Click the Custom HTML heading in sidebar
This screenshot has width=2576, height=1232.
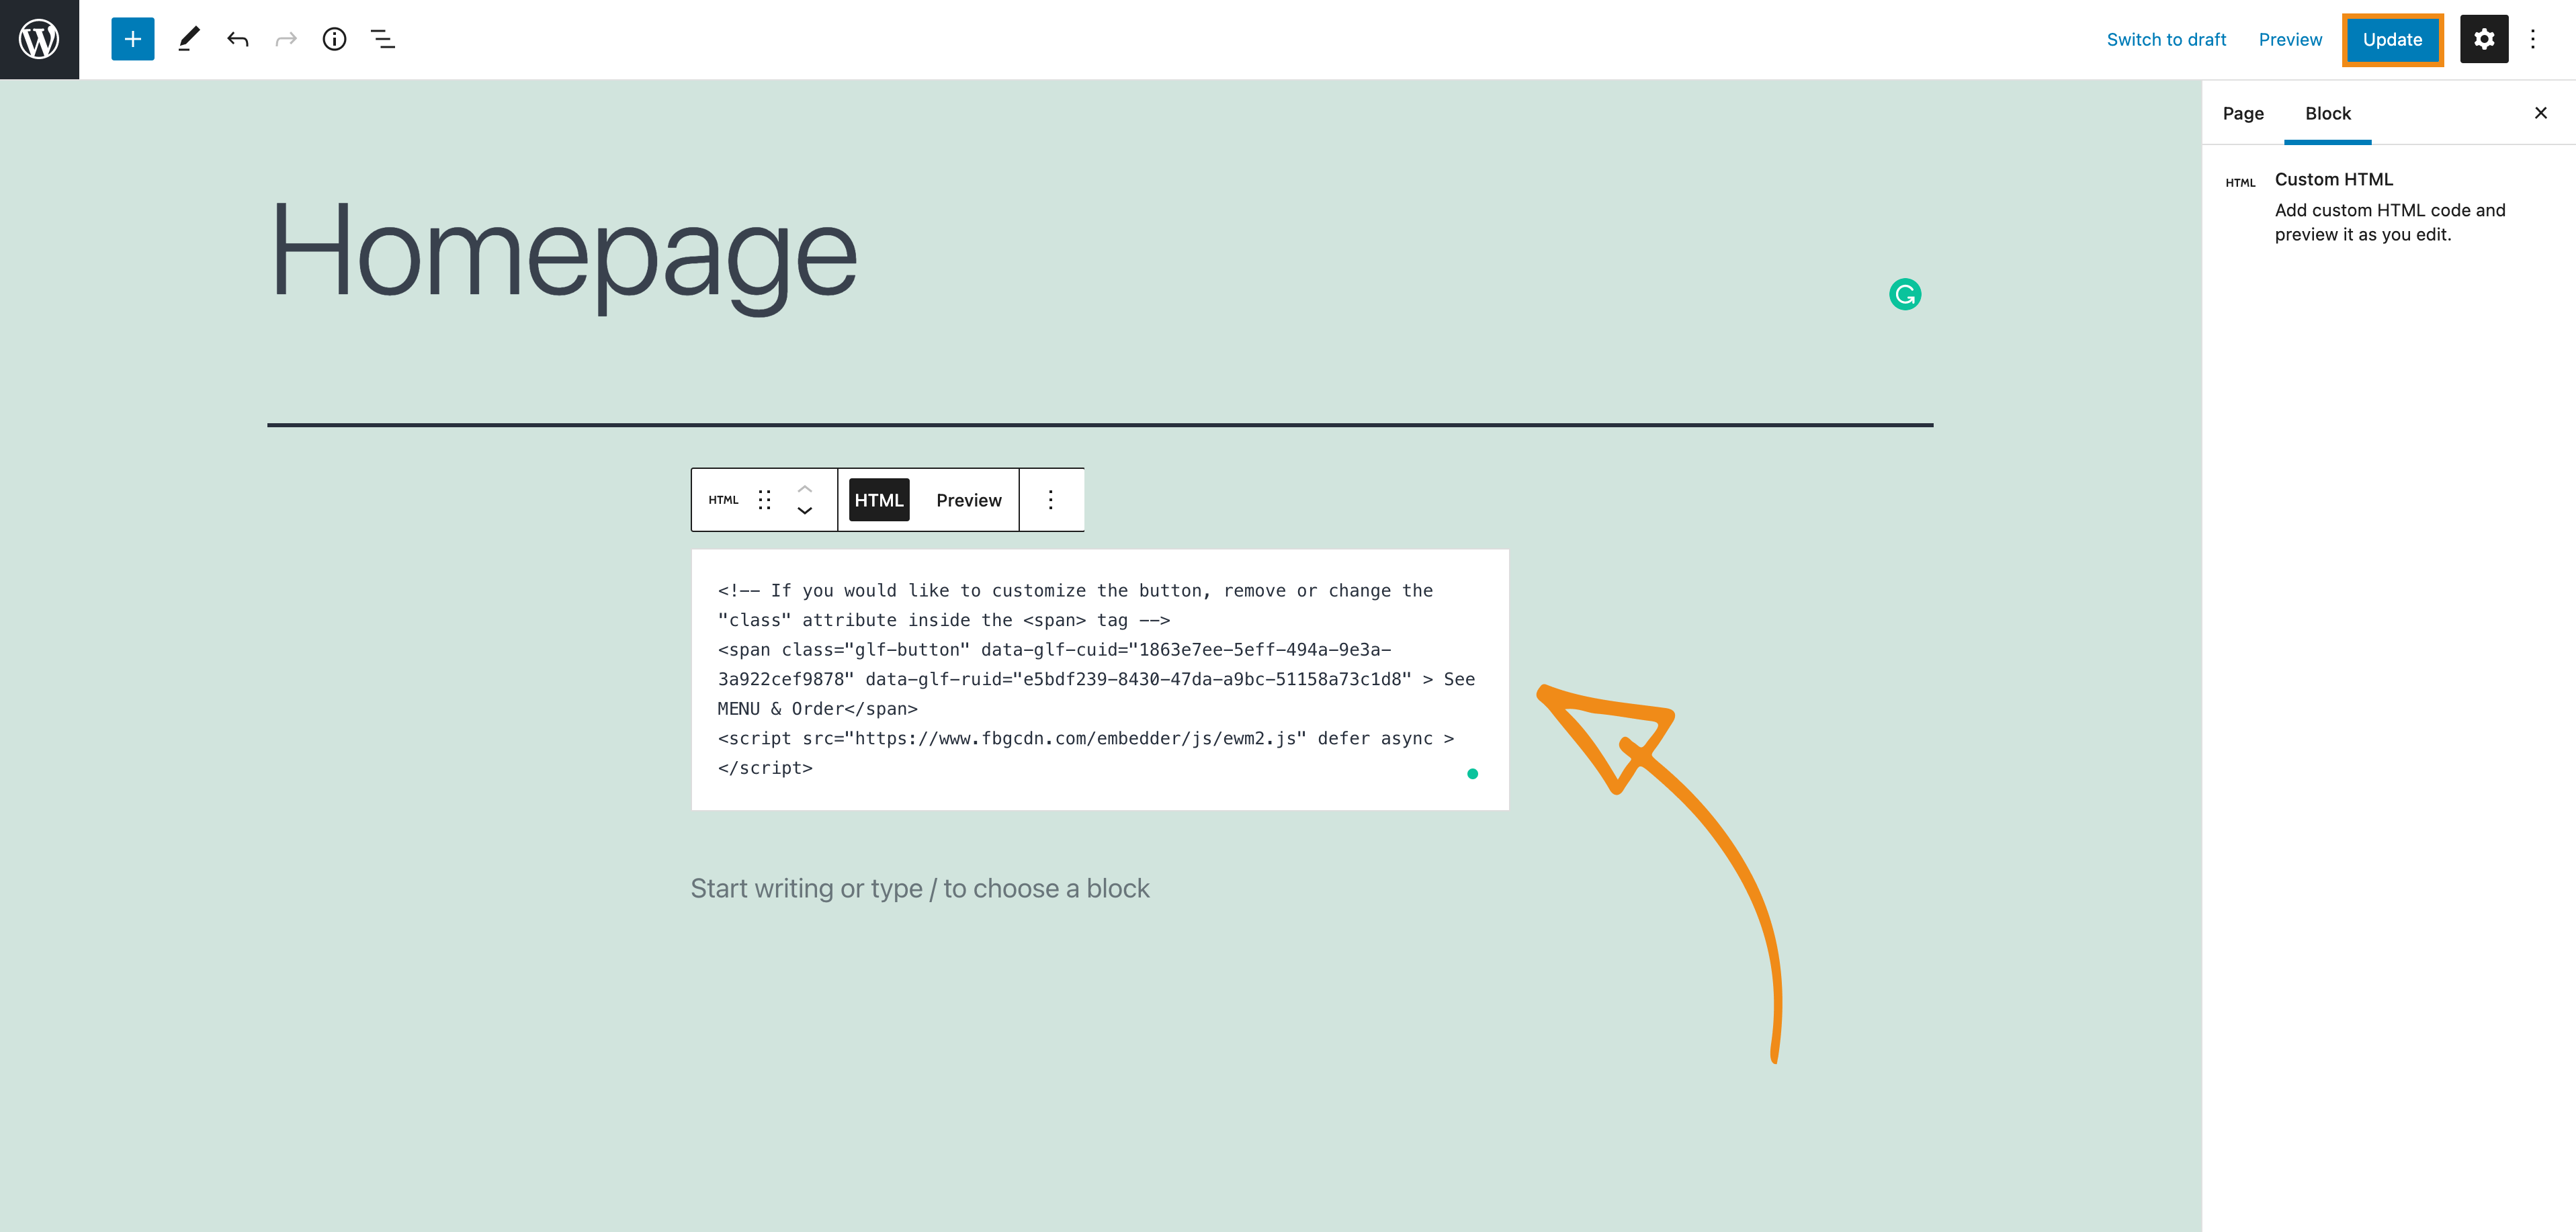pos(2334,179)
